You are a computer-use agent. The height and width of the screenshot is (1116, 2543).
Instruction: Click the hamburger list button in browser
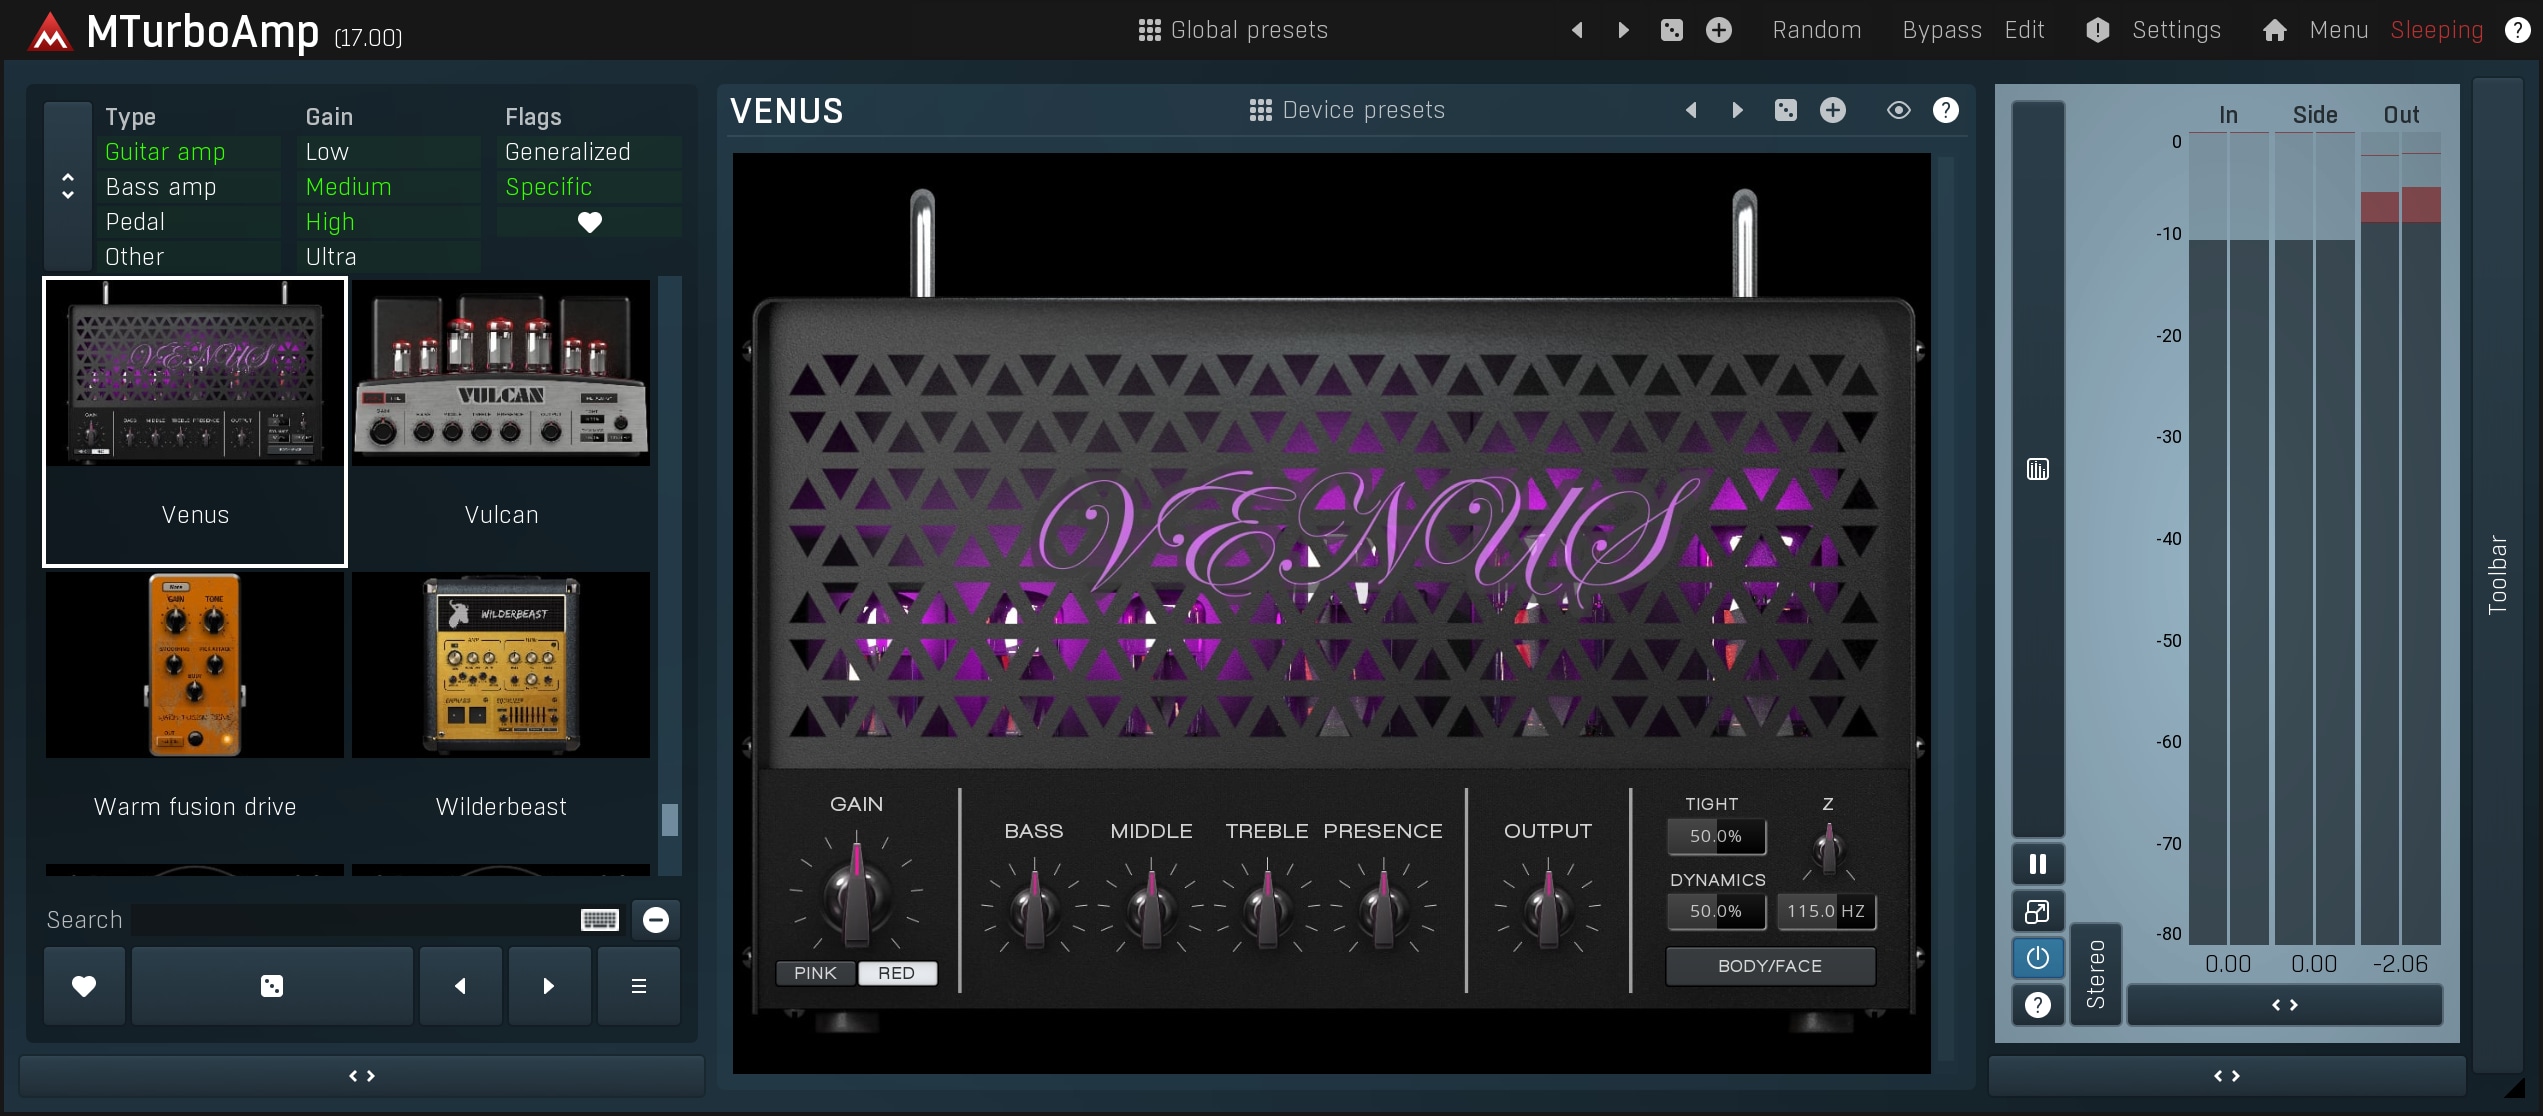pyautogui.click(x=638, y=986)
